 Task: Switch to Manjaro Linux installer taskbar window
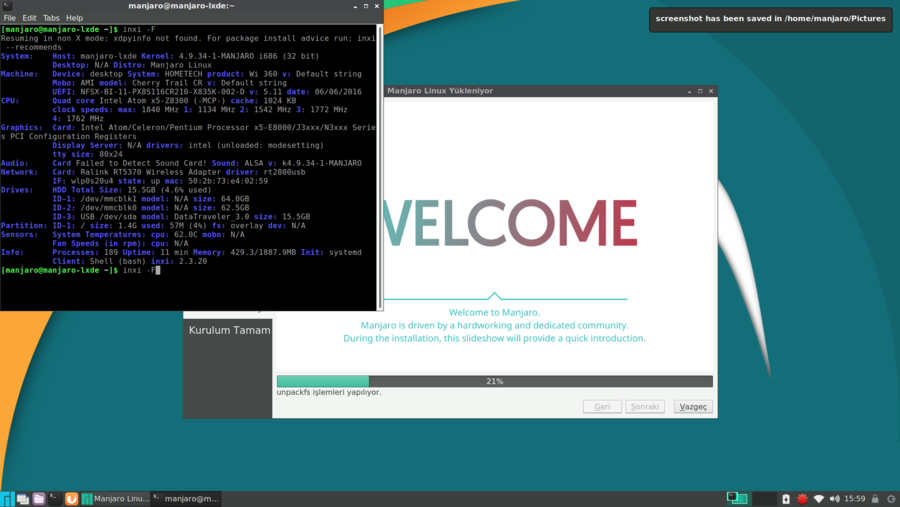pyautogui.click(x=115, y=499)
